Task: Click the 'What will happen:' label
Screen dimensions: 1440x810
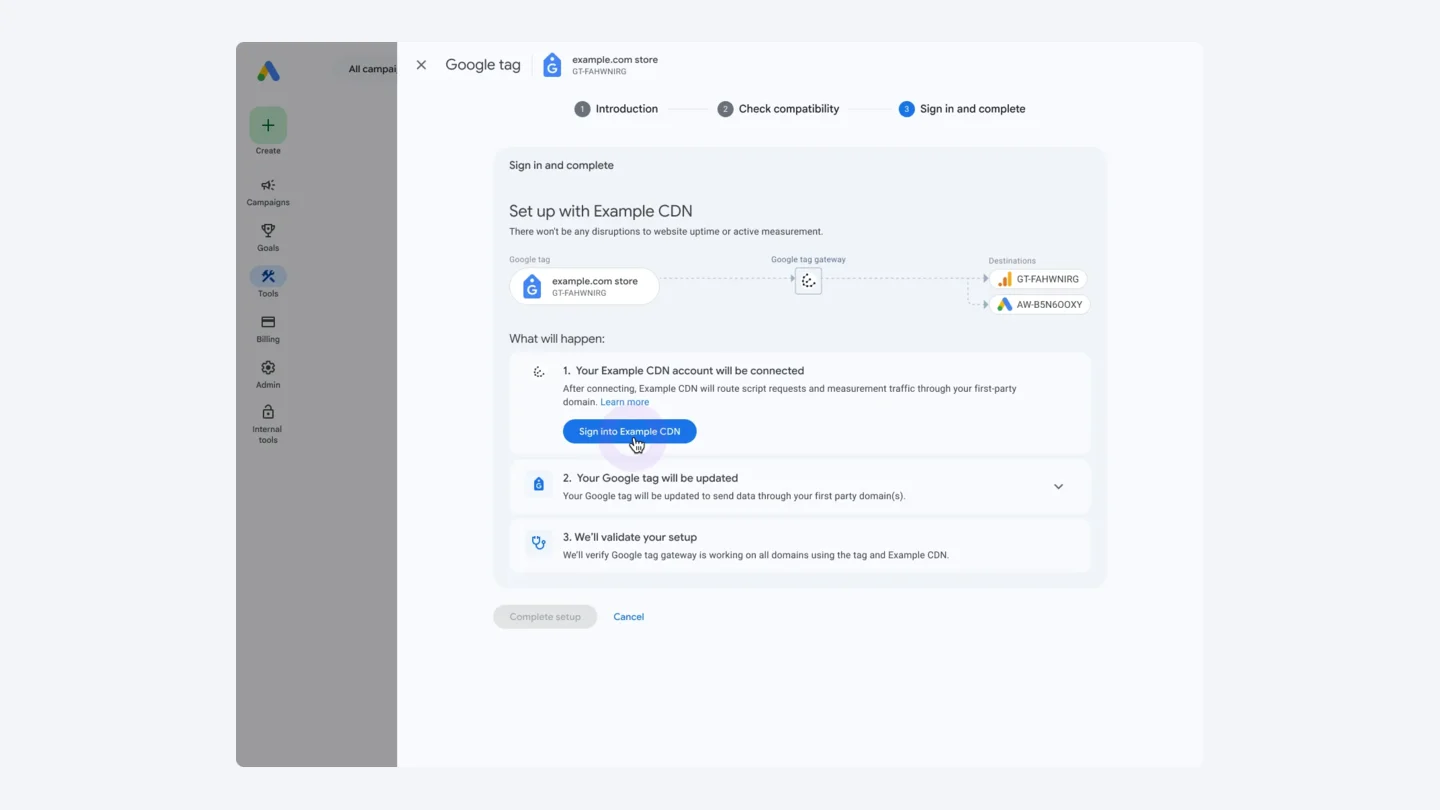Action: pyautogui.click(x=557, y=339)
